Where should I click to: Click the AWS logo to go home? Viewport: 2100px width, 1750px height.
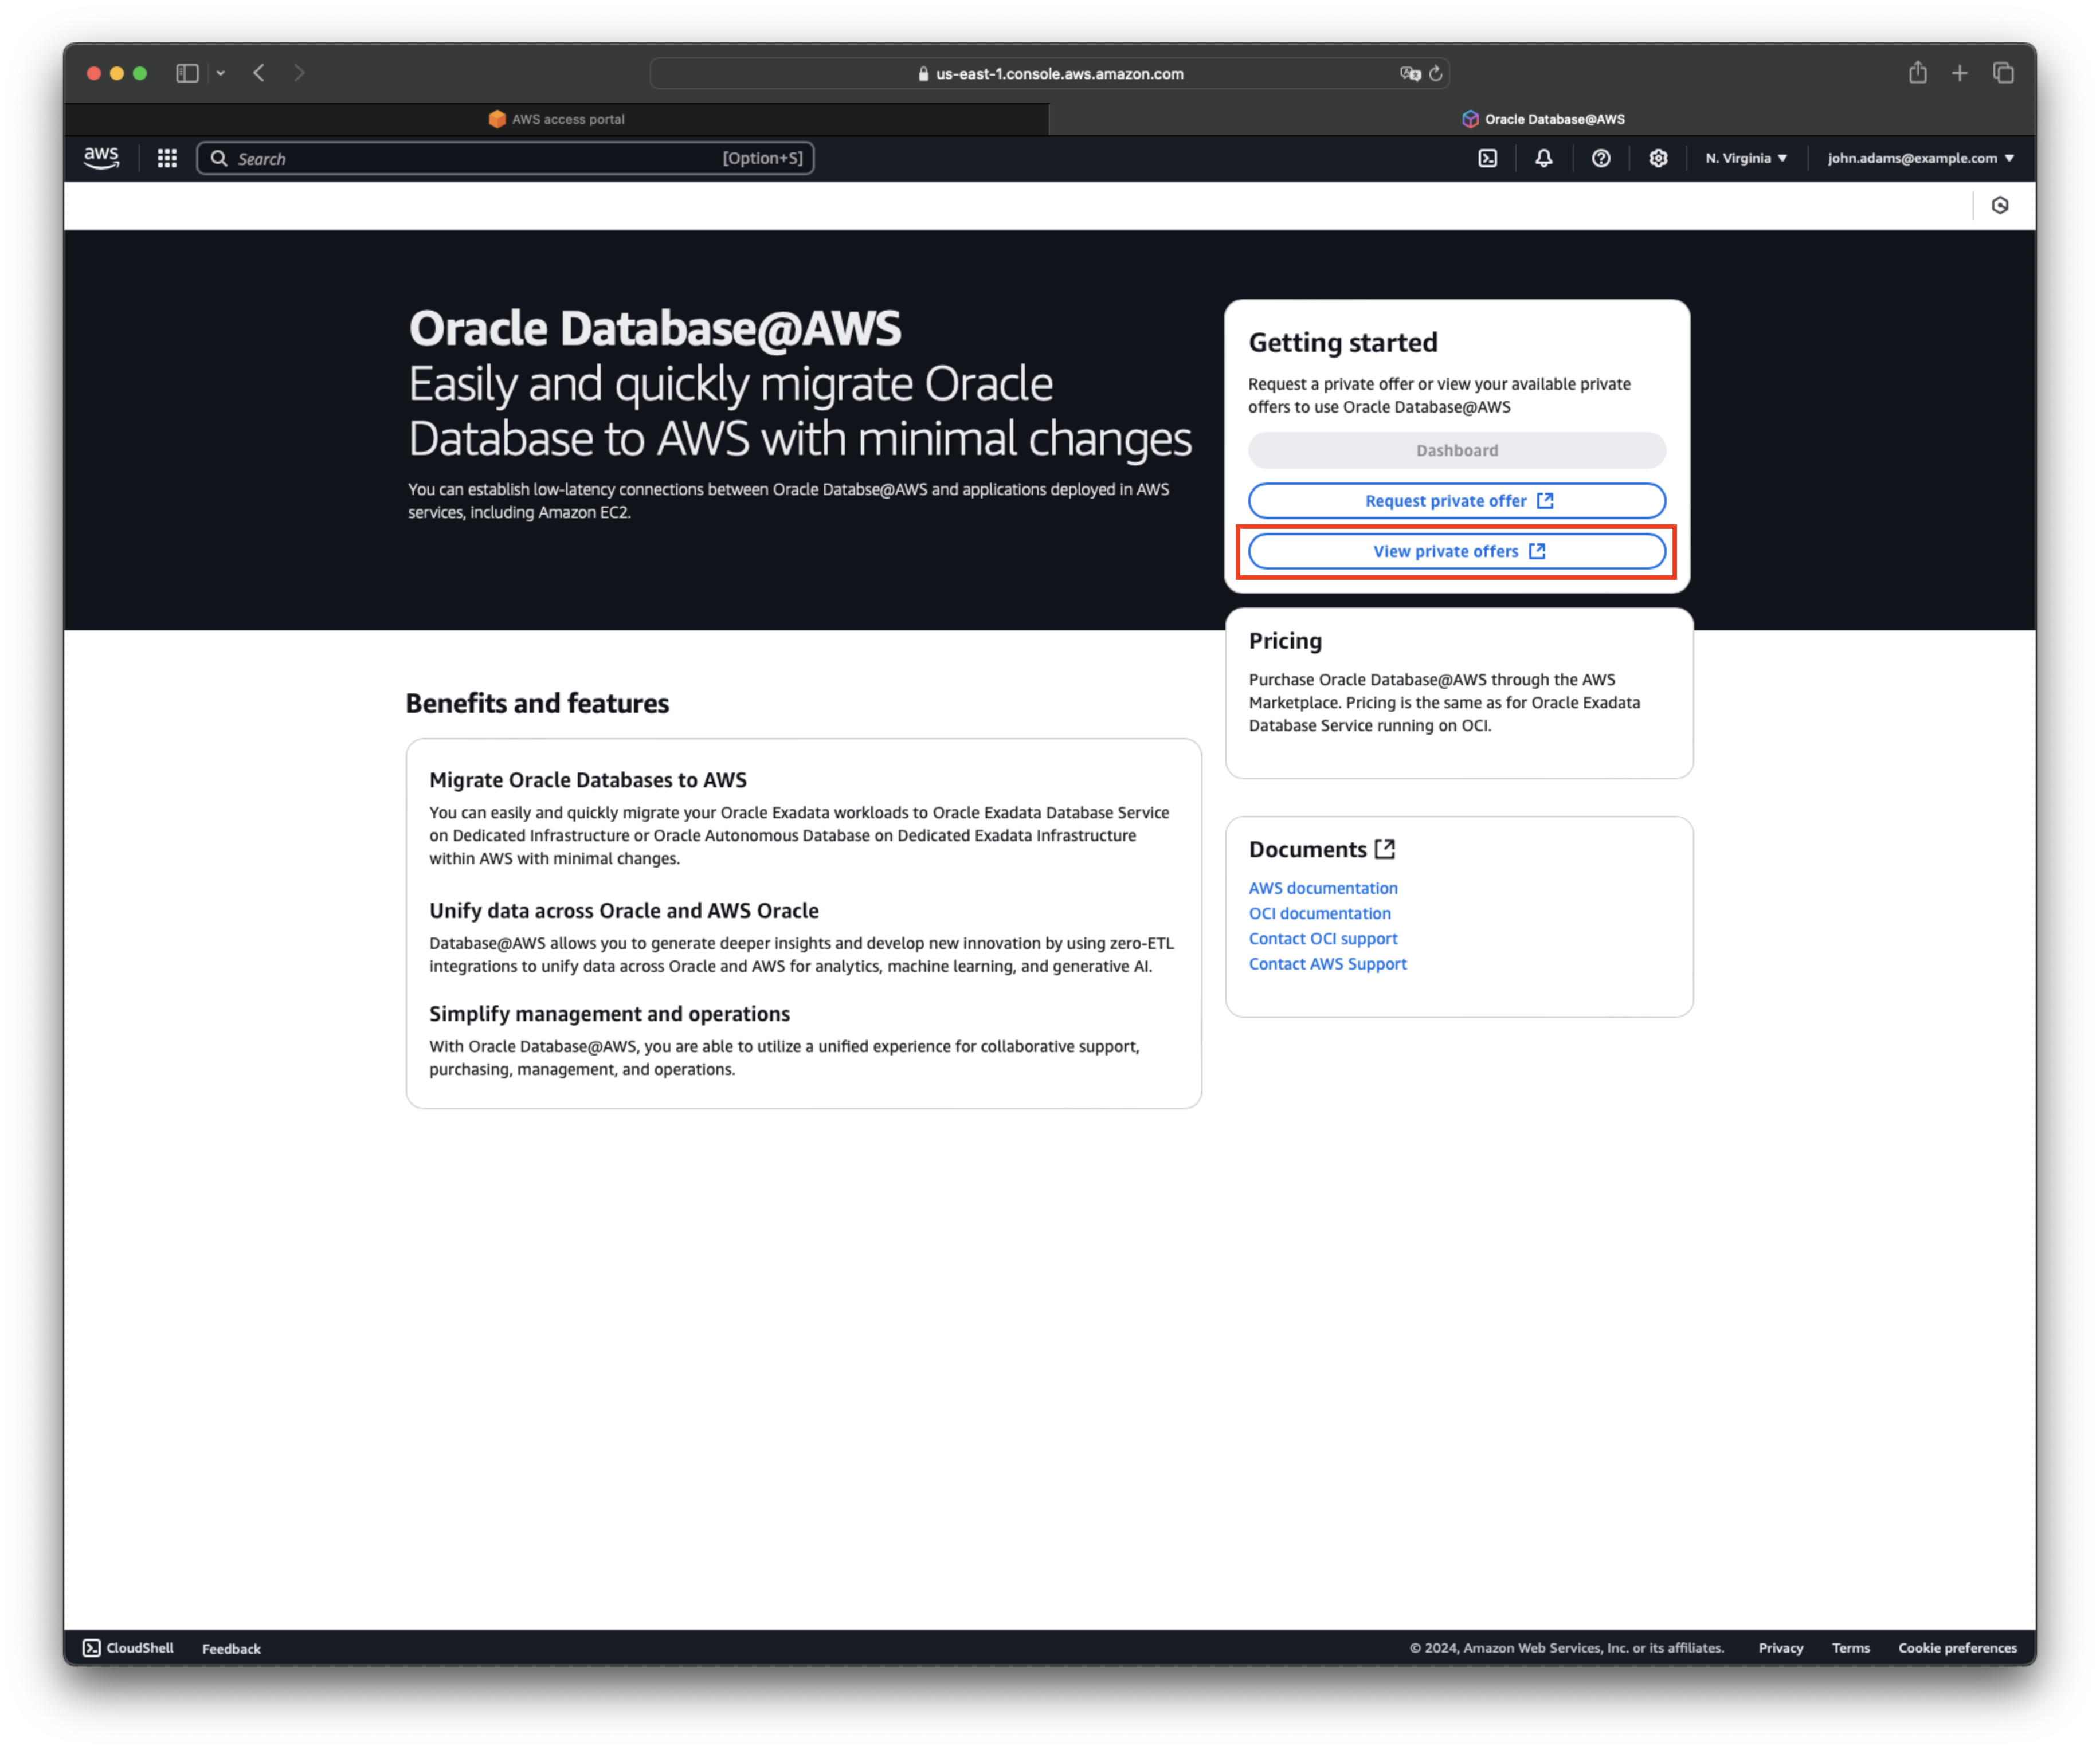[101, 157]
